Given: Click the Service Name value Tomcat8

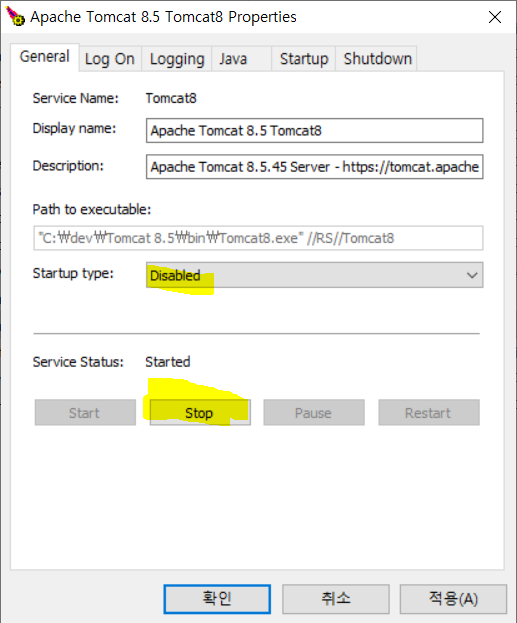Looking at the screenshot, I should click(171, 98).
